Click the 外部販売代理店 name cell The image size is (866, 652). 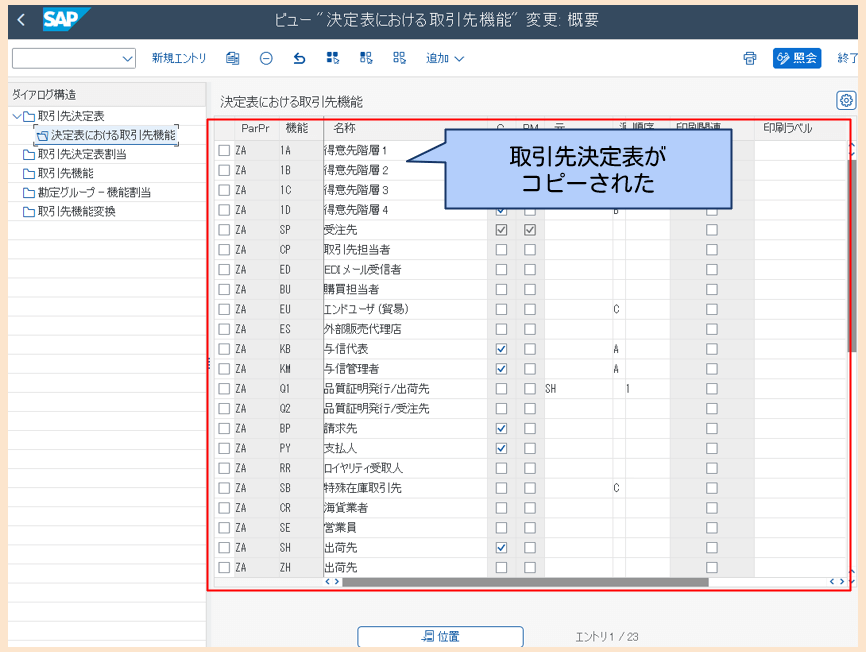tap(405, 329)
